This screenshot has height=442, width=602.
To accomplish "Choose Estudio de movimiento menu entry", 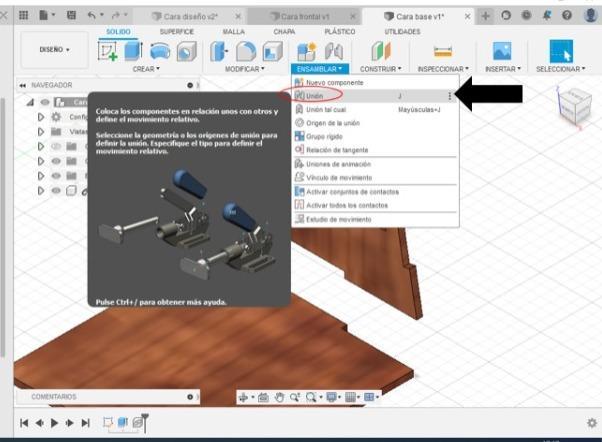I will [x=375, y=219].
